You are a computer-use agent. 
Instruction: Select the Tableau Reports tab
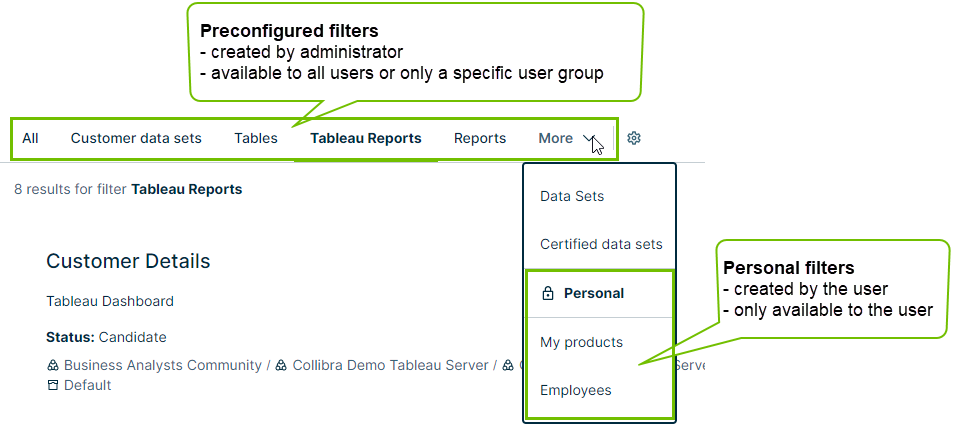(x=366, y=139)
